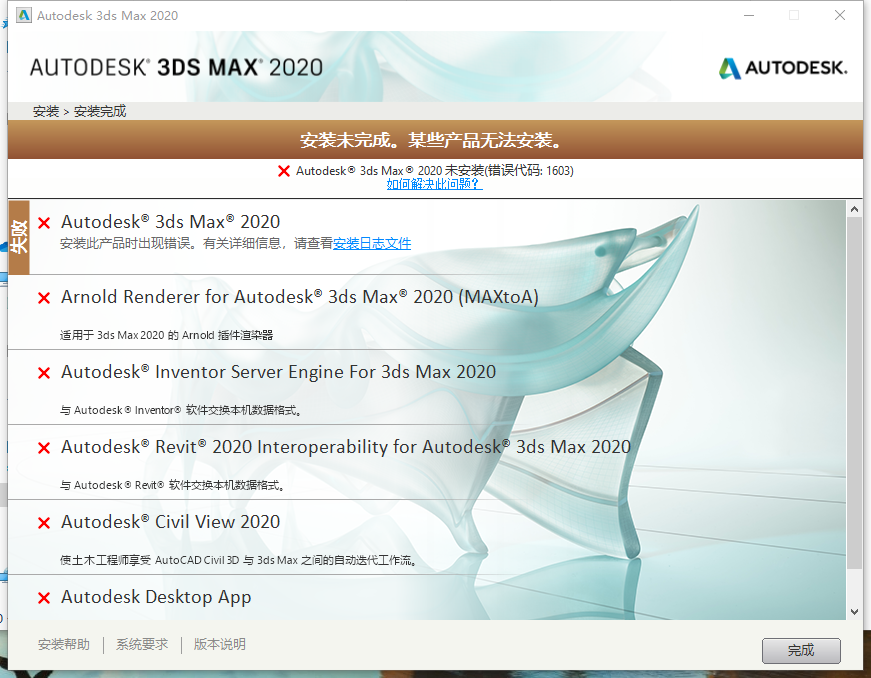The width and height of the screenshot is (871, 678).
Task: Click error icon next to Arnold Renderer MAXtoA
Action: [x=42, y=297]
